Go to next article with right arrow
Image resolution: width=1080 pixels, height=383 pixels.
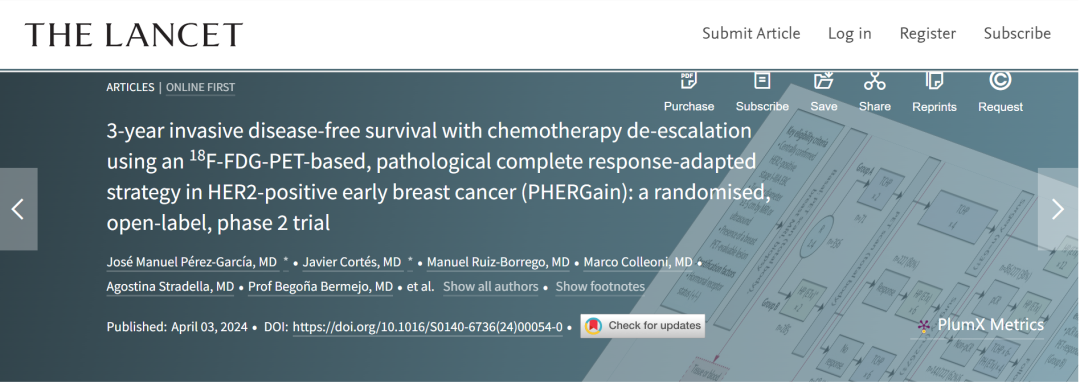click(x=1058, y=209)
